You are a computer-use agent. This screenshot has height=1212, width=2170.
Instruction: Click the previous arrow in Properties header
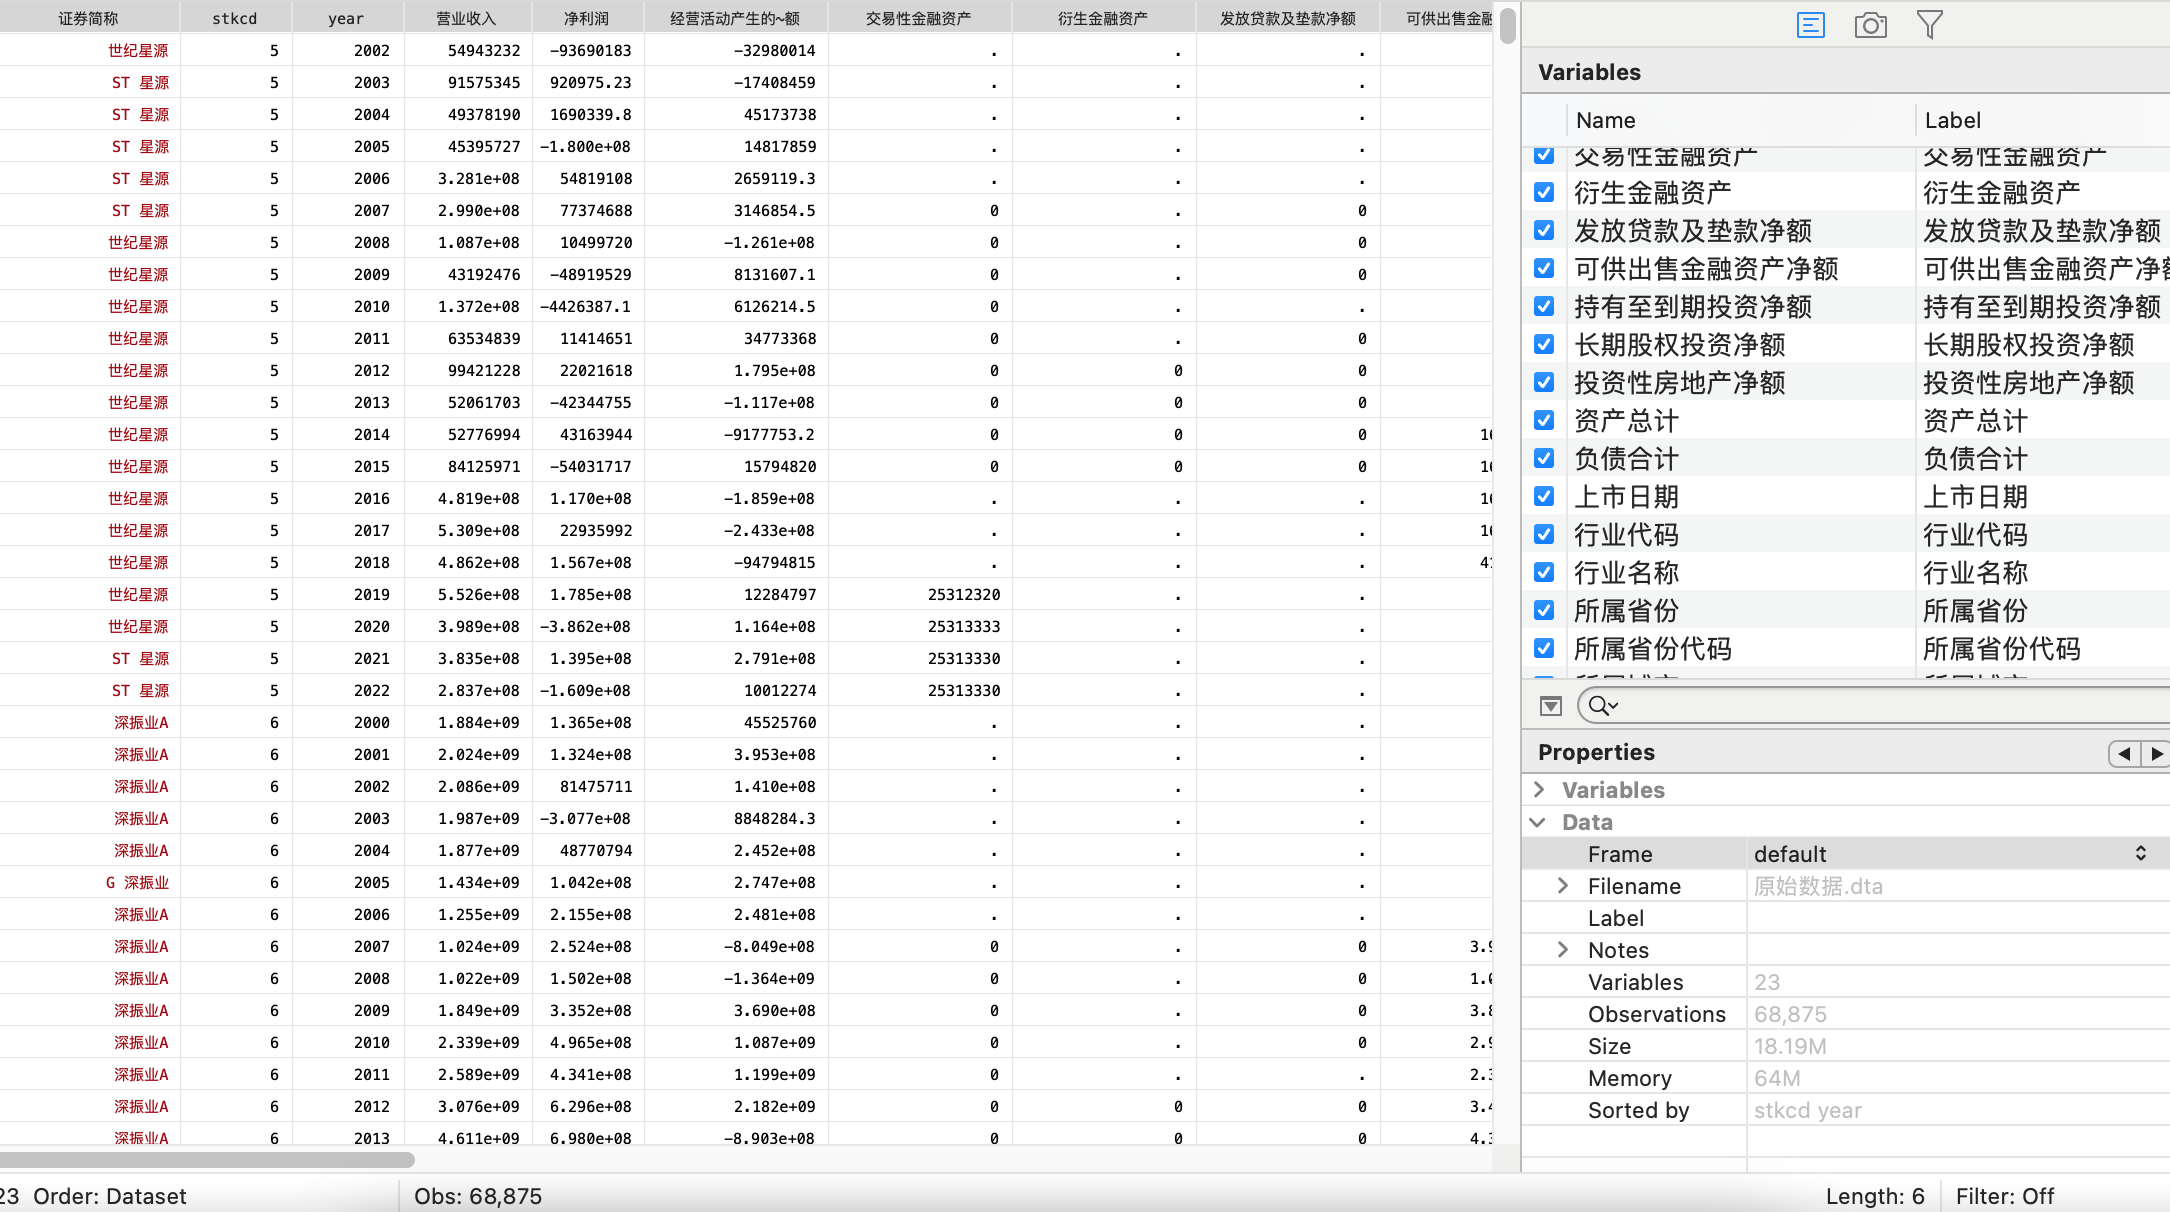[2124, 753]
